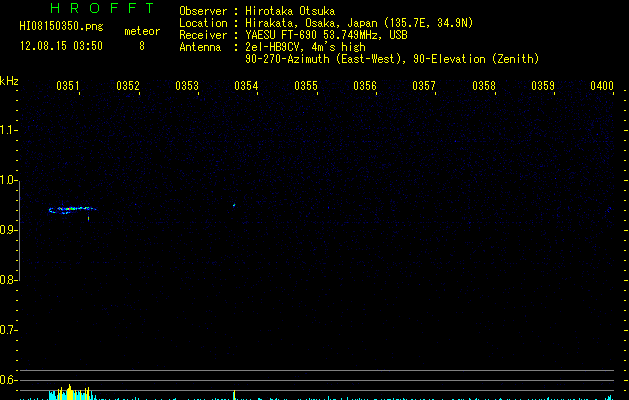This screenshot has width=629, height=400.
Task: Click the 0353 time marker
Action: pyautogui.click(x=187, y=86)
